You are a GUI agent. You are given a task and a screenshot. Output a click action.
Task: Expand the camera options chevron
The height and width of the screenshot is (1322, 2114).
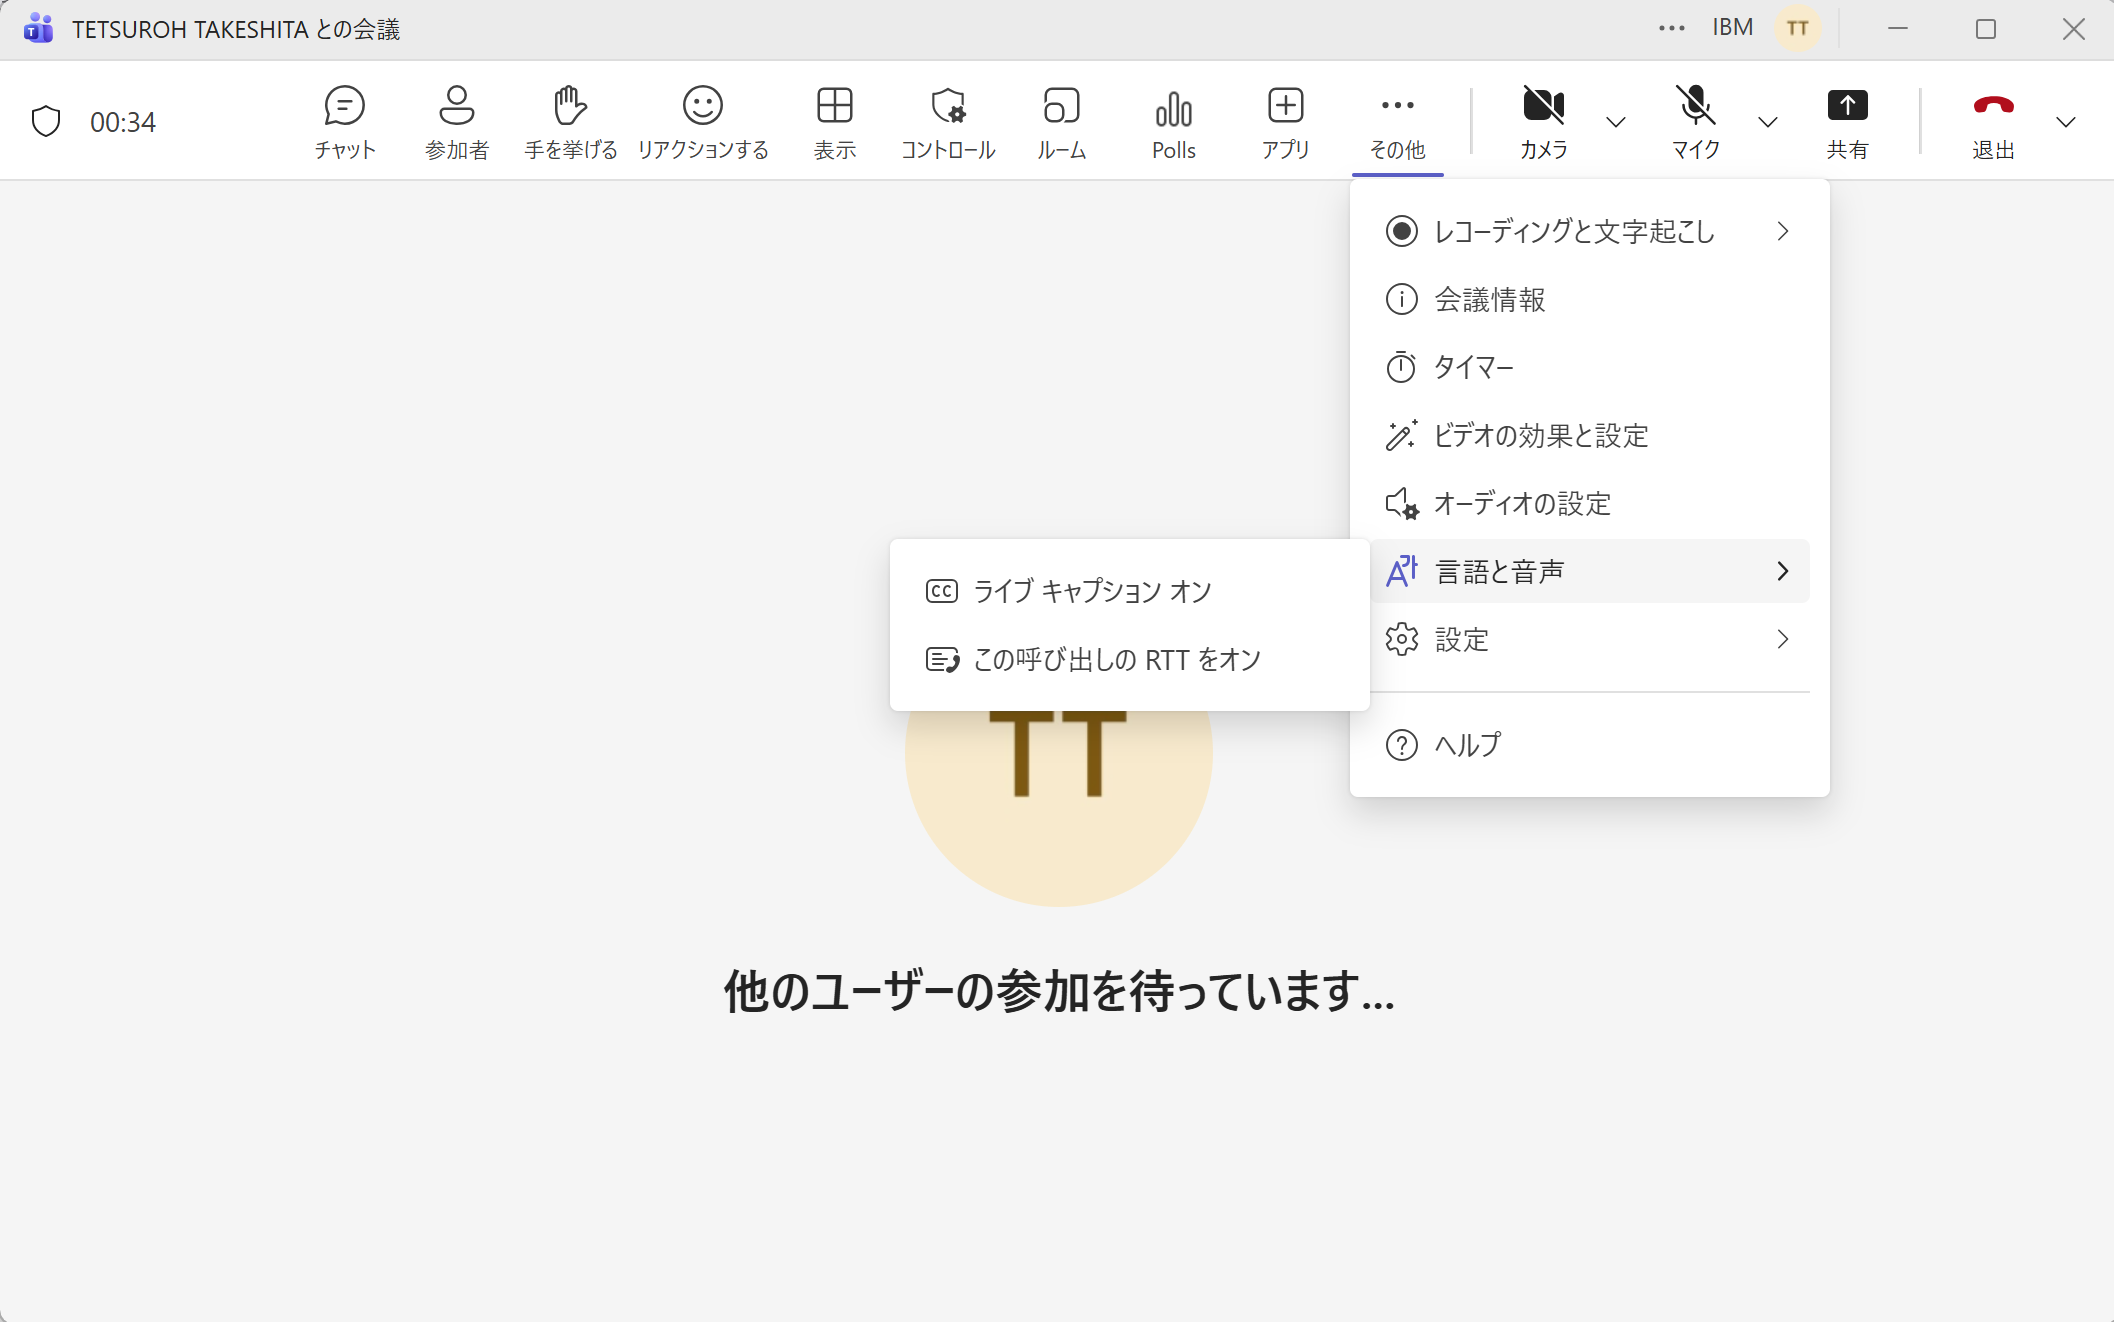[1616, 122]
